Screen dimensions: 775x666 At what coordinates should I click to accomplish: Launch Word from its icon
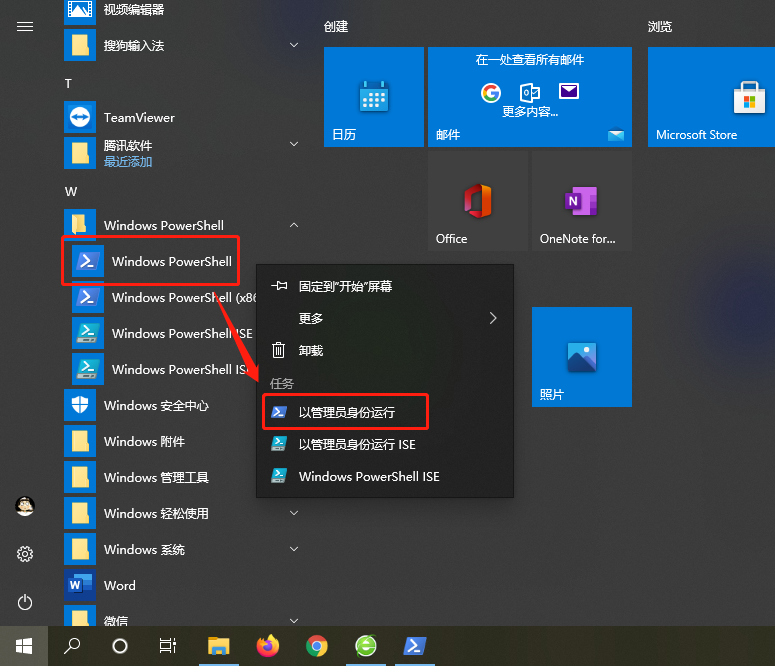tap(80, 585)
